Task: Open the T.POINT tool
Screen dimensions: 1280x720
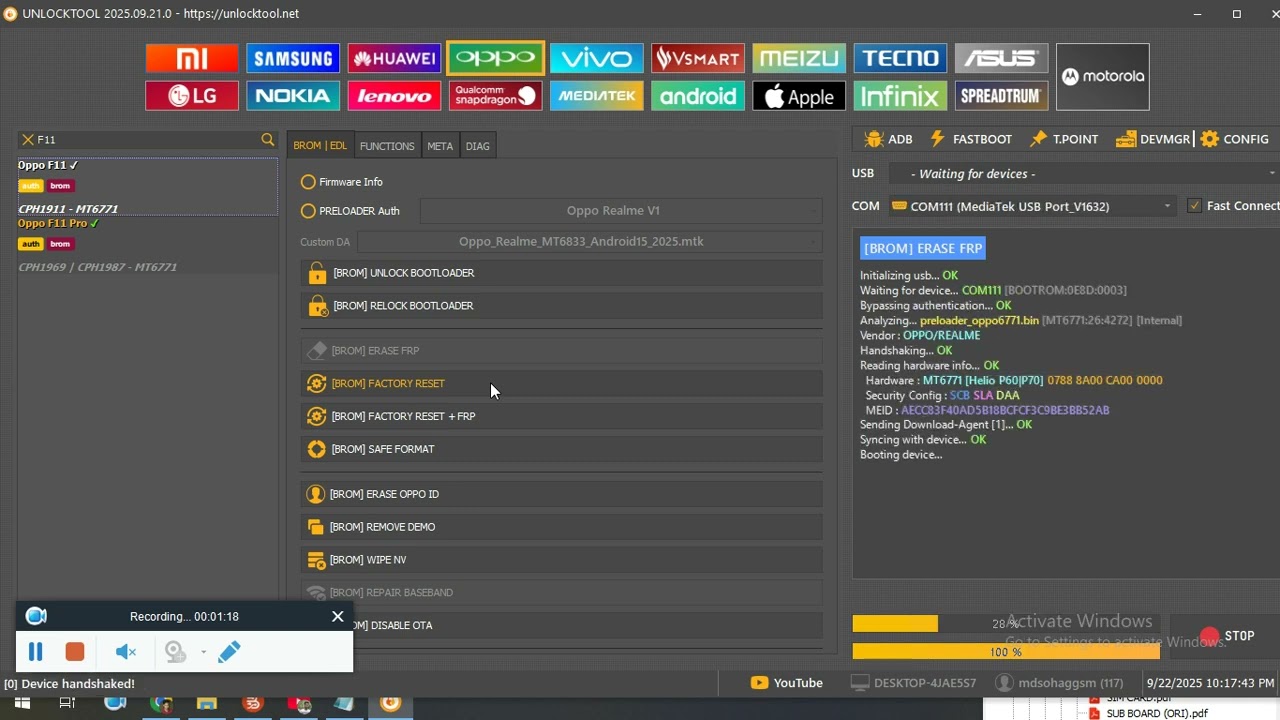Action: [x=1064, y=139]
